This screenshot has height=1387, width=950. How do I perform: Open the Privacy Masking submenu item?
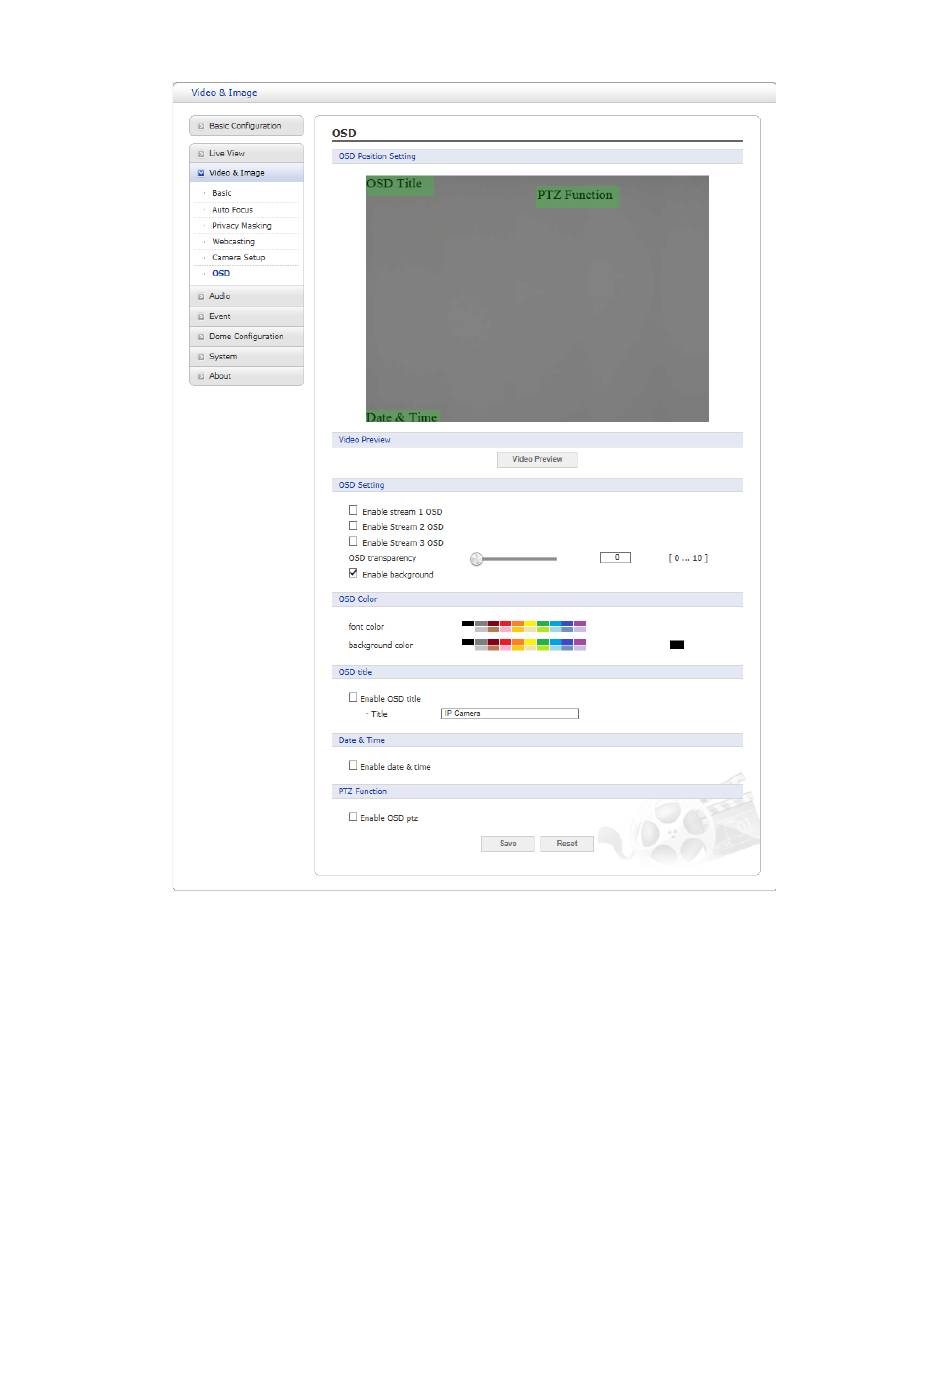(241, 226)
